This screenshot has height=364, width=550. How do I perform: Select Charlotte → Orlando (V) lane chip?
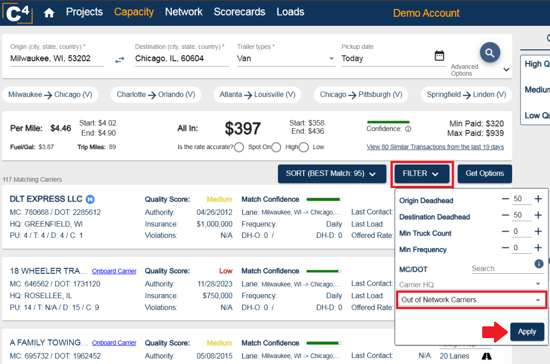156,95
